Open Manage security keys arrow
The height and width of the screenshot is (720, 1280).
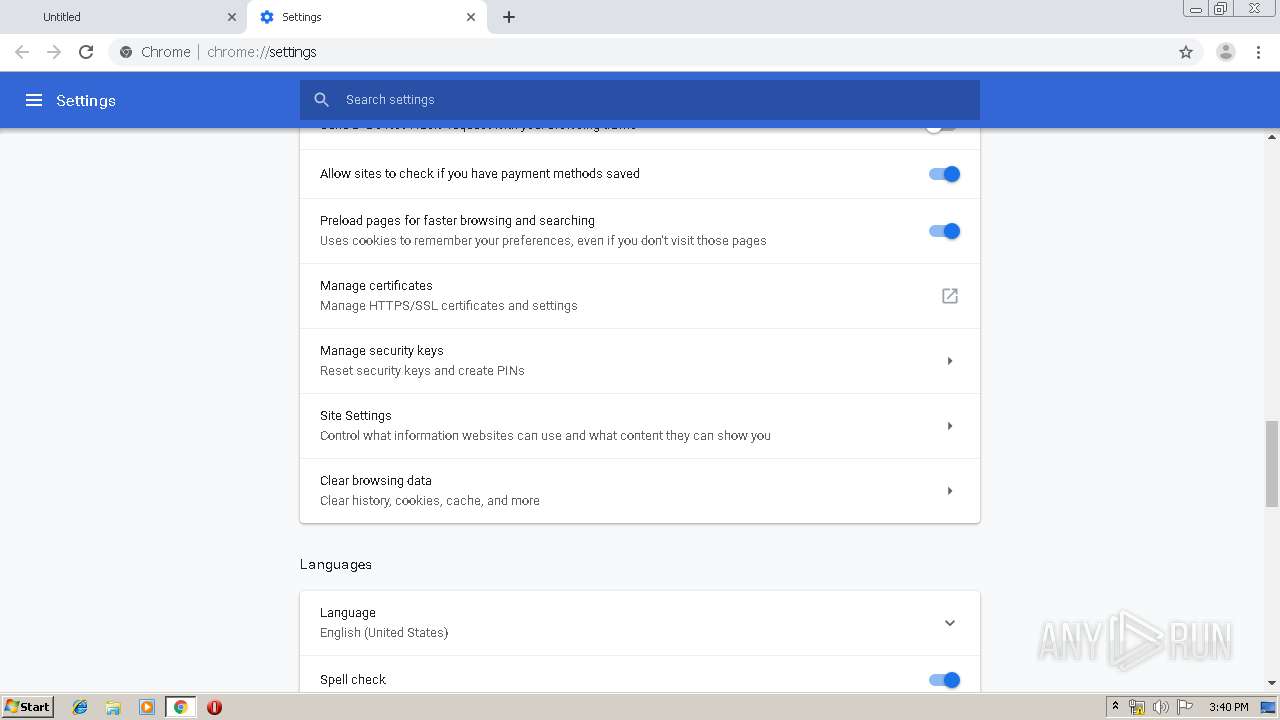click(x=950, y=361)
